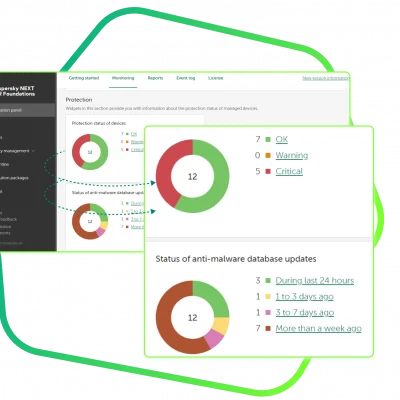Expand the management item chevron in the sidebar
Viewport: 400px width, 400px height.
click(x=33, y=151)
